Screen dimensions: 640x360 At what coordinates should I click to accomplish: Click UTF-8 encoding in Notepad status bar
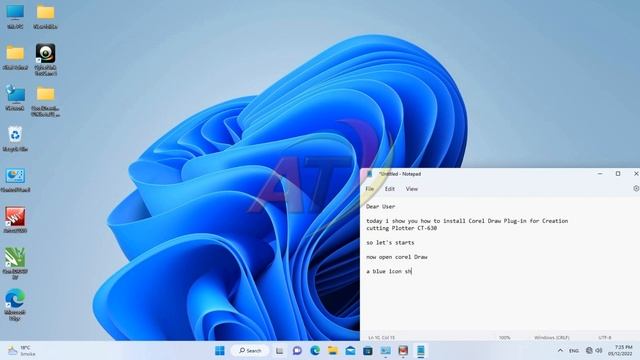604,338
